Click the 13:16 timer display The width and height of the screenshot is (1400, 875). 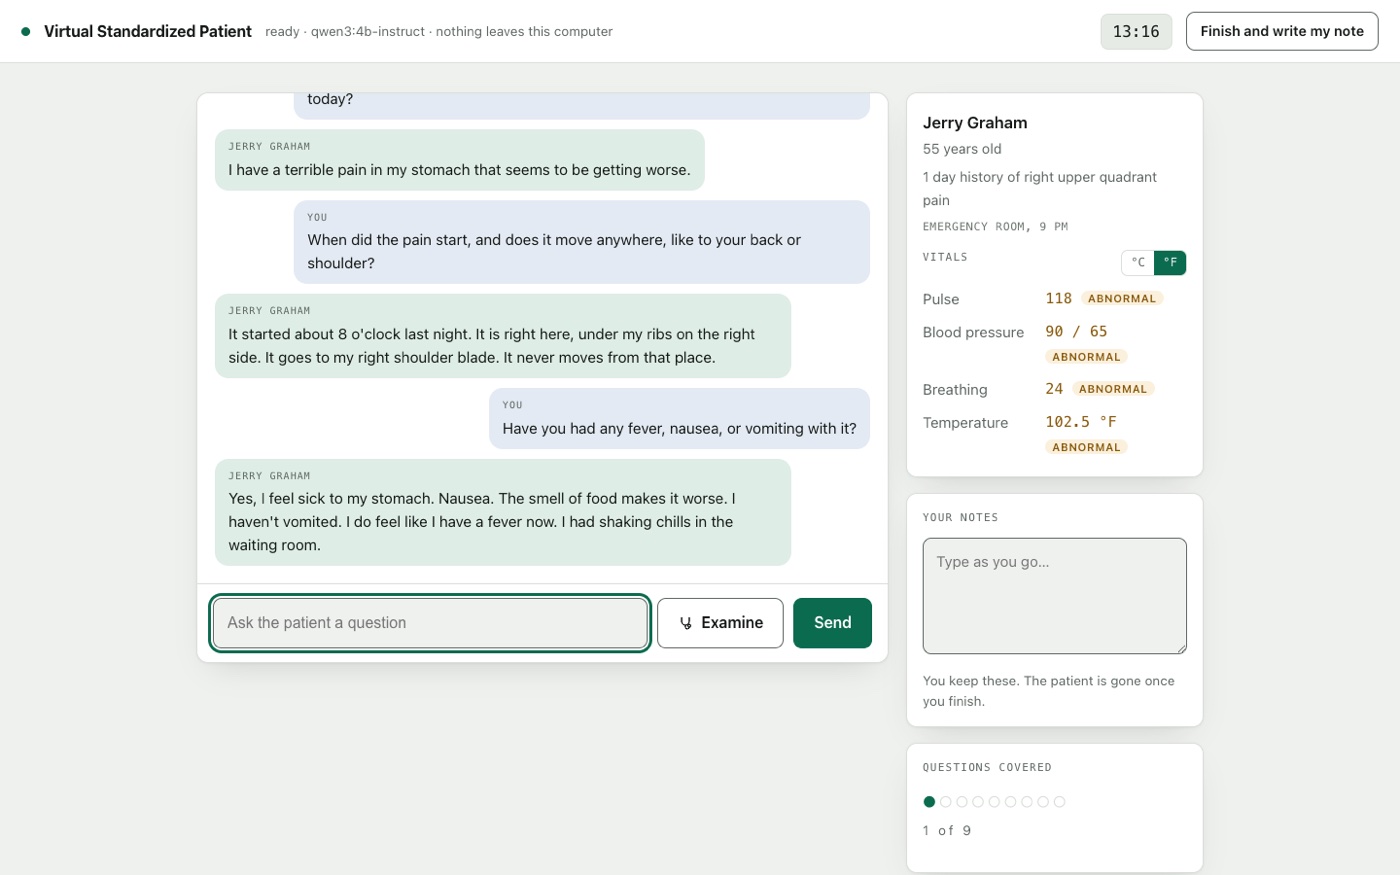click(x=1136, y=31)
